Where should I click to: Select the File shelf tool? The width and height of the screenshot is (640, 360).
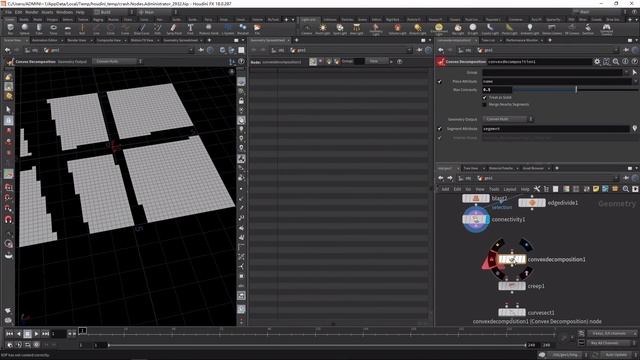[257, 29]
